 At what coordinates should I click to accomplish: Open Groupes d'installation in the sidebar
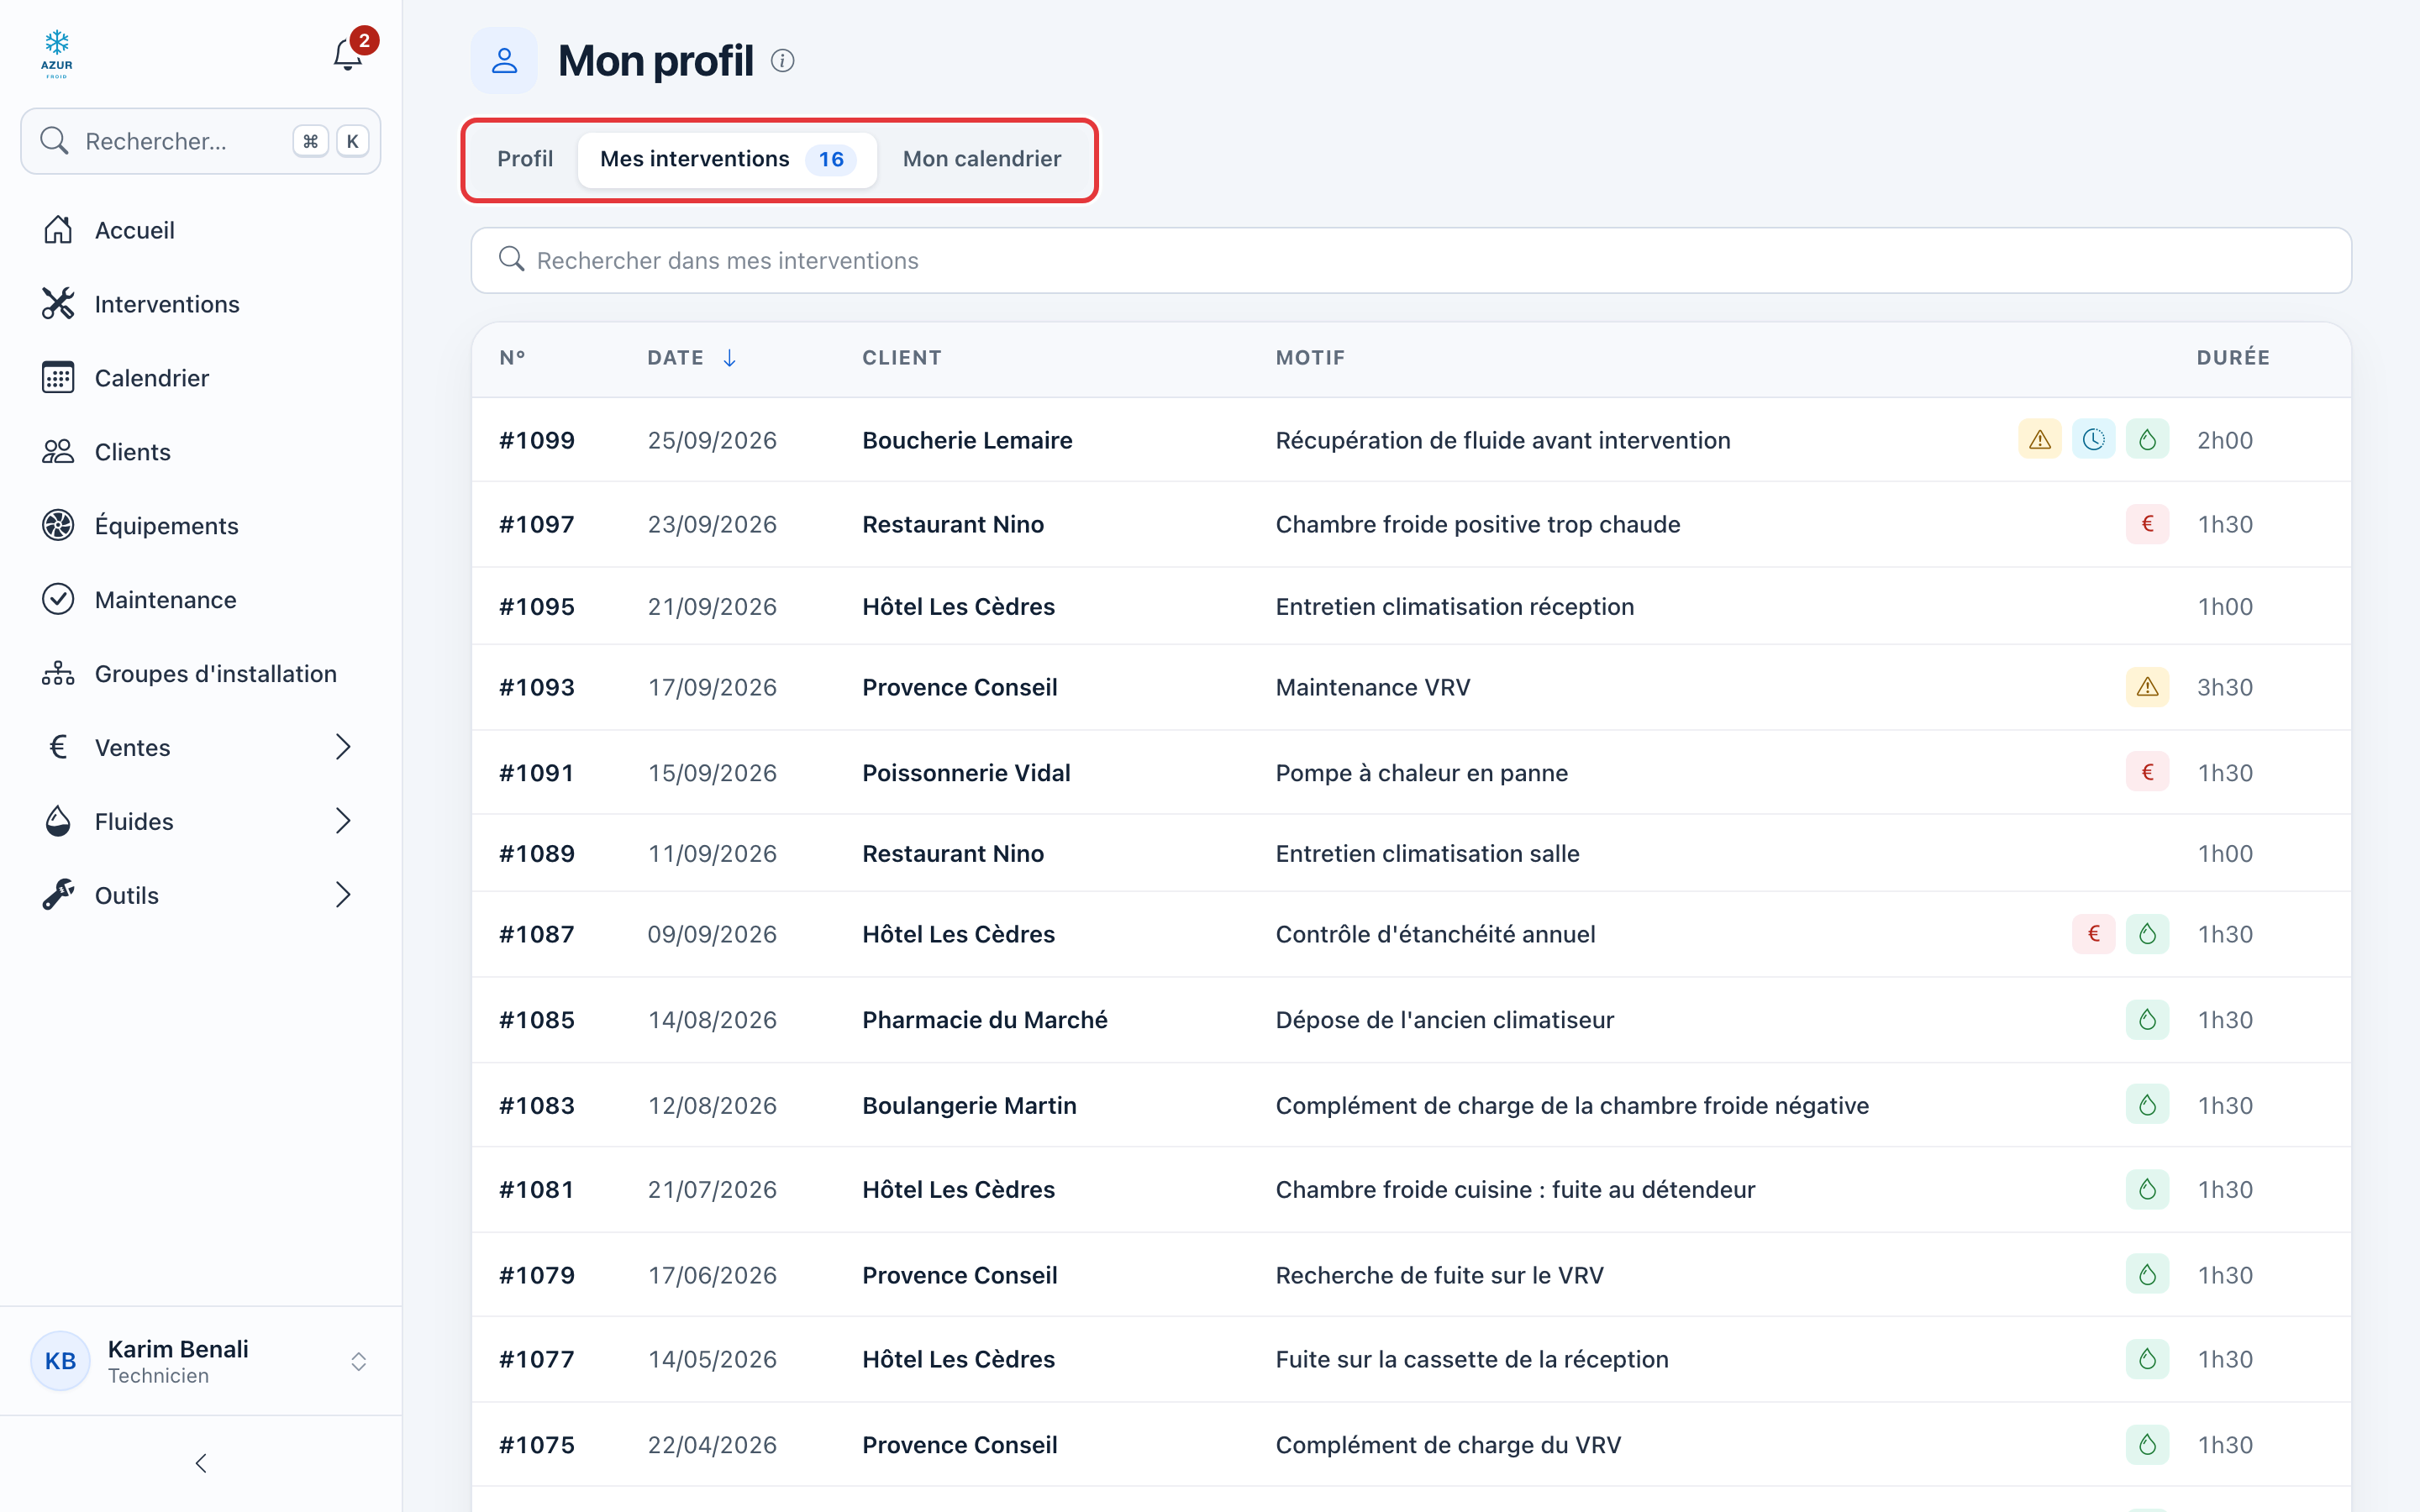200,674
